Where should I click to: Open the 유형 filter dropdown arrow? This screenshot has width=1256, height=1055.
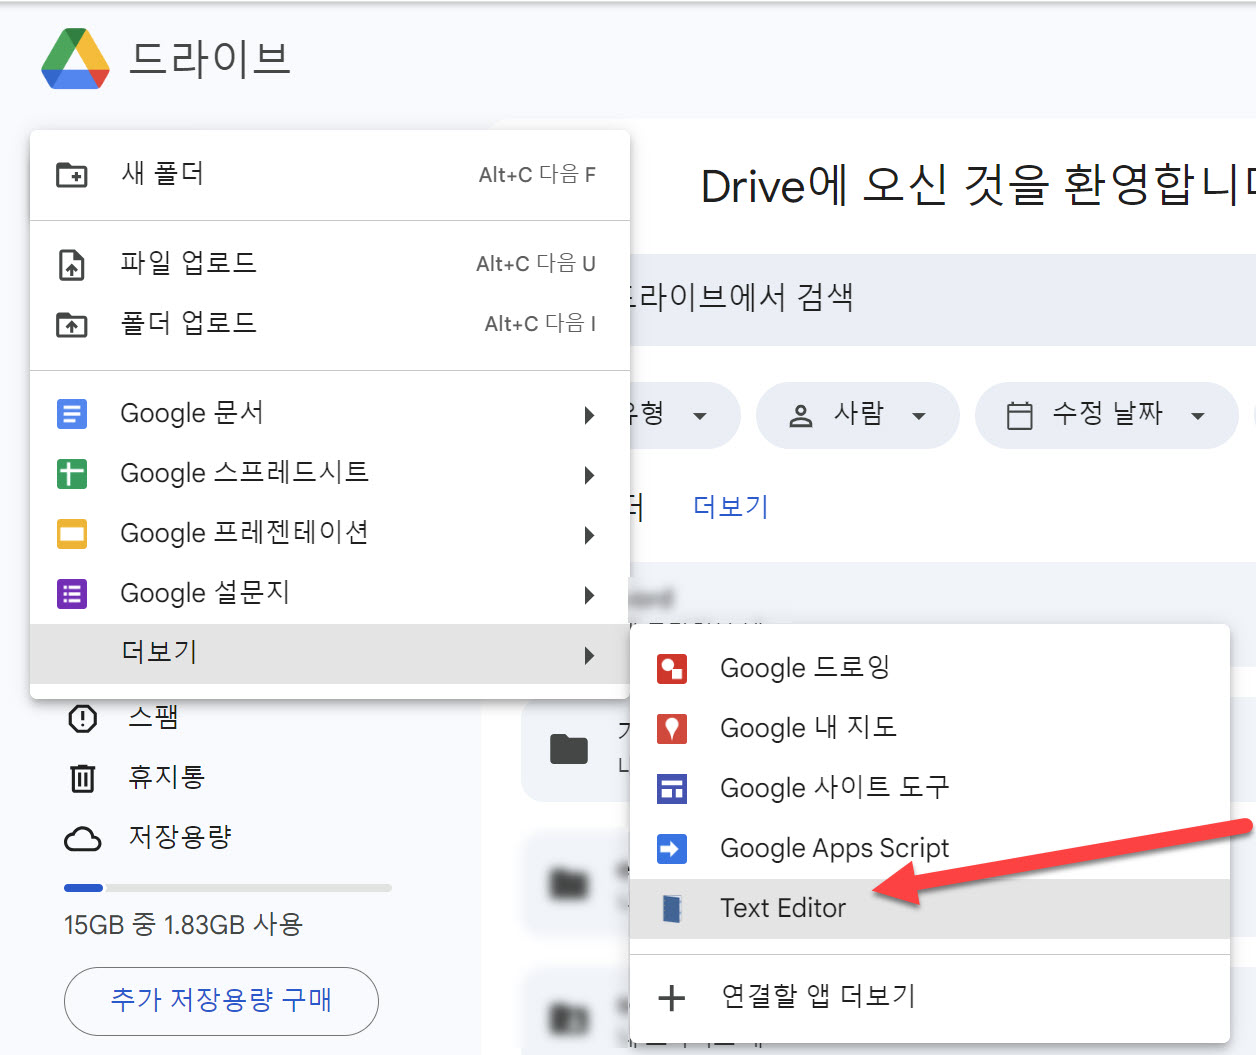point(700,416)
